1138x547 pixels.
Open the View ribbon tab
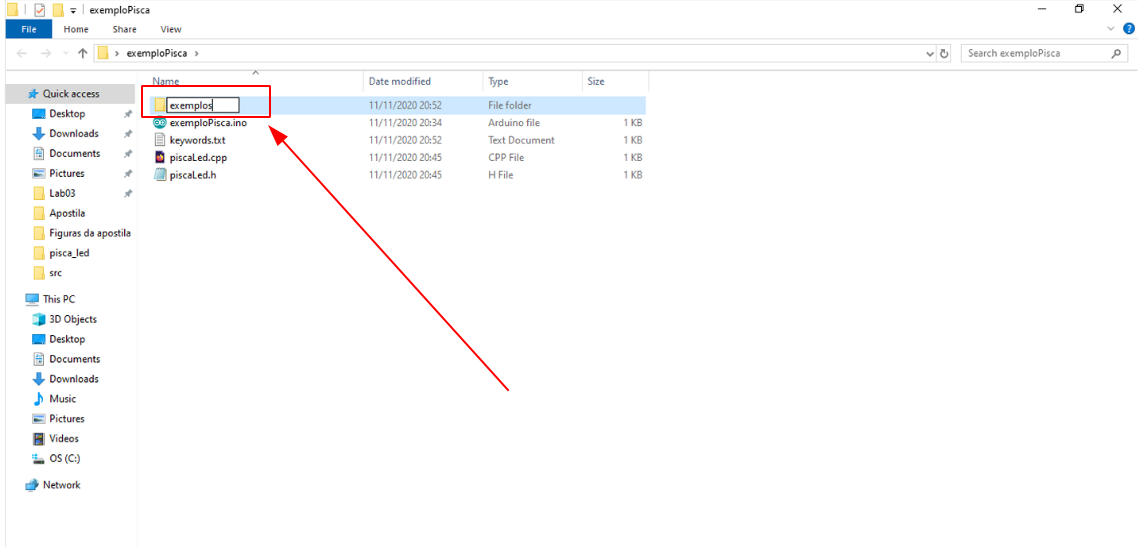171,29
